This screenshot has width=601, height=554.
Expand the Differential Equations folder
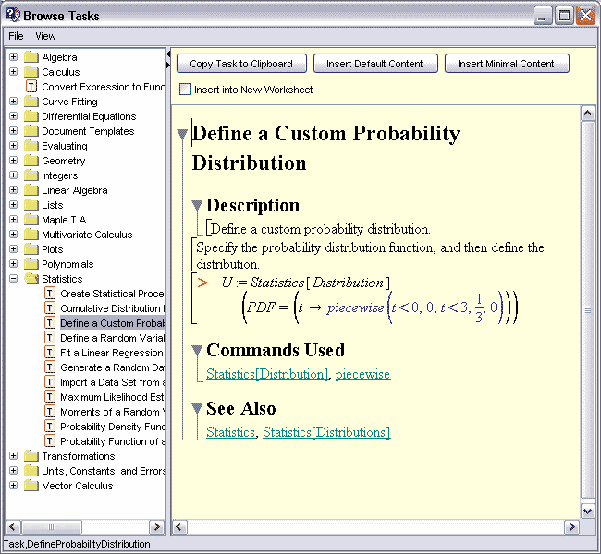pyautogui.click(x=13, y=116)
